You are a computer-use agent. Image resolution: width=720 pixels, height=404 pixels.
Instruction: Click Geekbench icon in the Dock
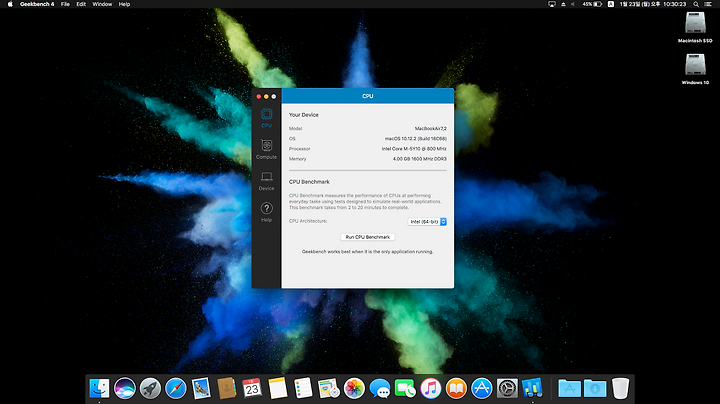[533, 388]
